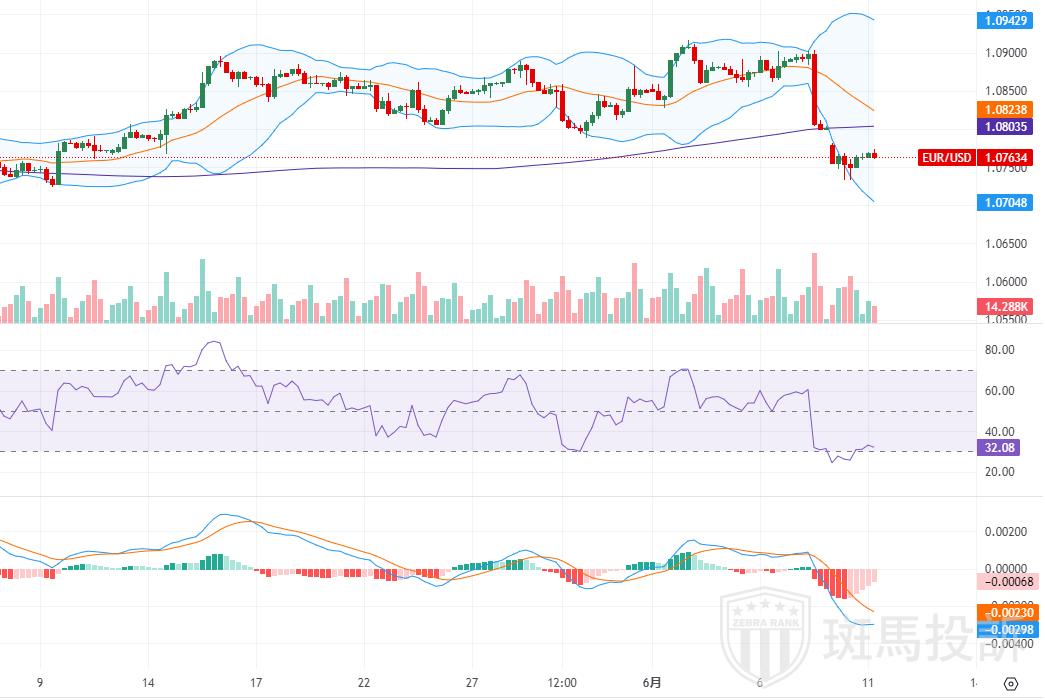Click the 14.288K volume label
1045x700 pixels.
tap(1009, 308)
